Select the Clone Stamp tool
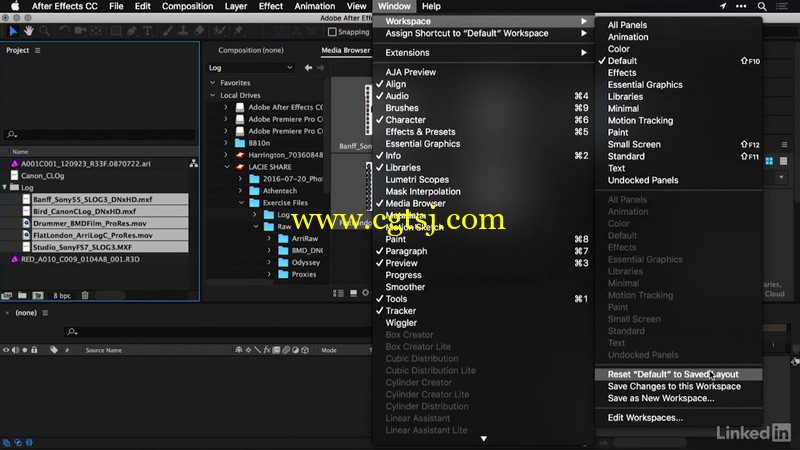The image size is (800, 450). click(x=183, y=31)
